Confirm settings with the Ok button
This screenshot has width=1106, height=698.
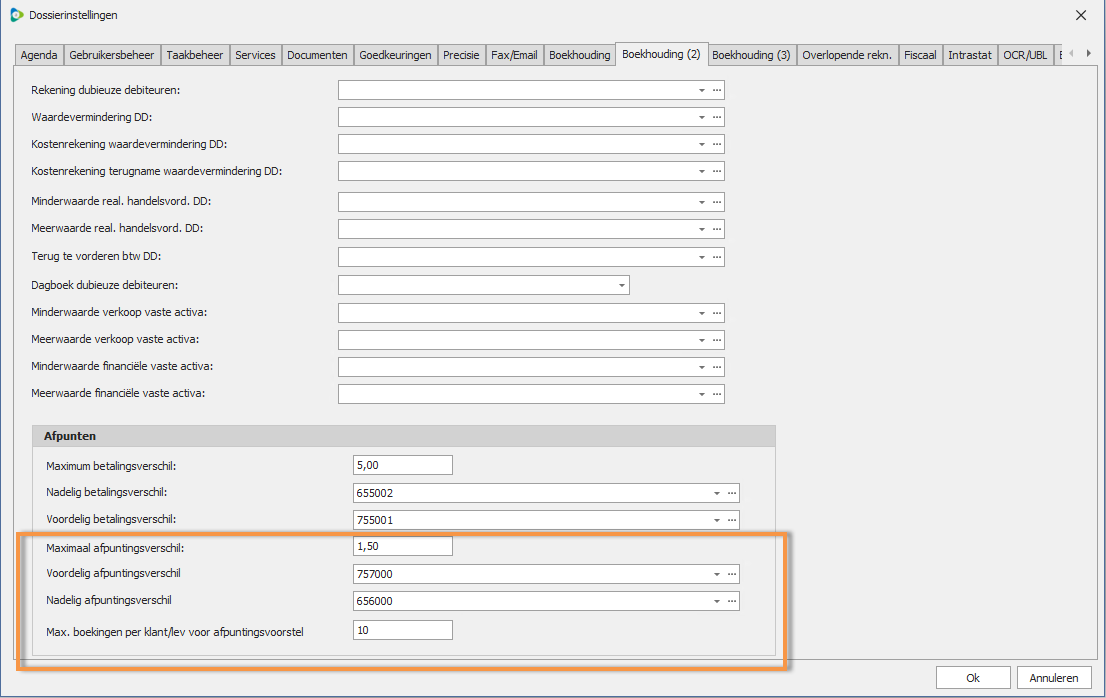point(973,678)
